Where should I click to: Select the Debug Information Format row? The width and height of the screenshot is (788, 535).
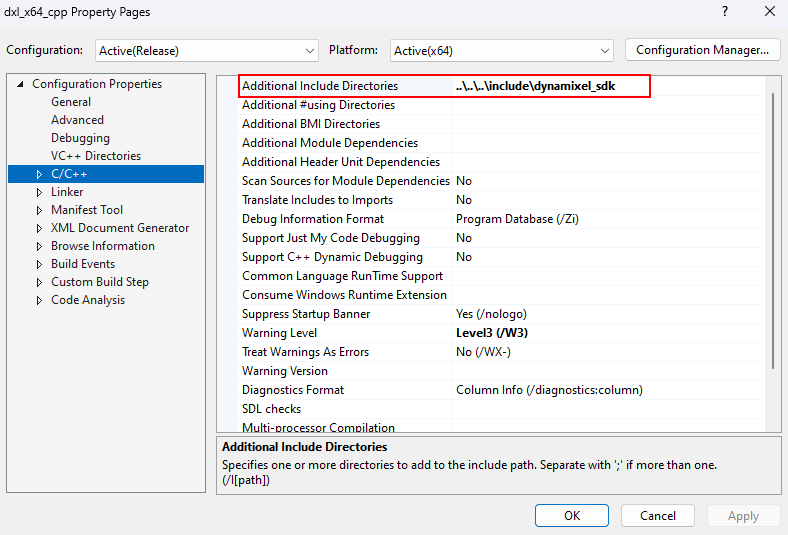(313, 219)
